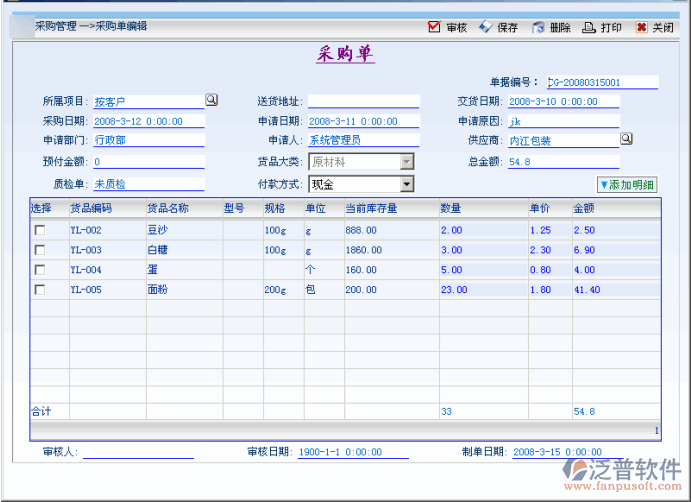The image size is (692, 502).
Task: Check the box for row YL-002
Action: 40,230
